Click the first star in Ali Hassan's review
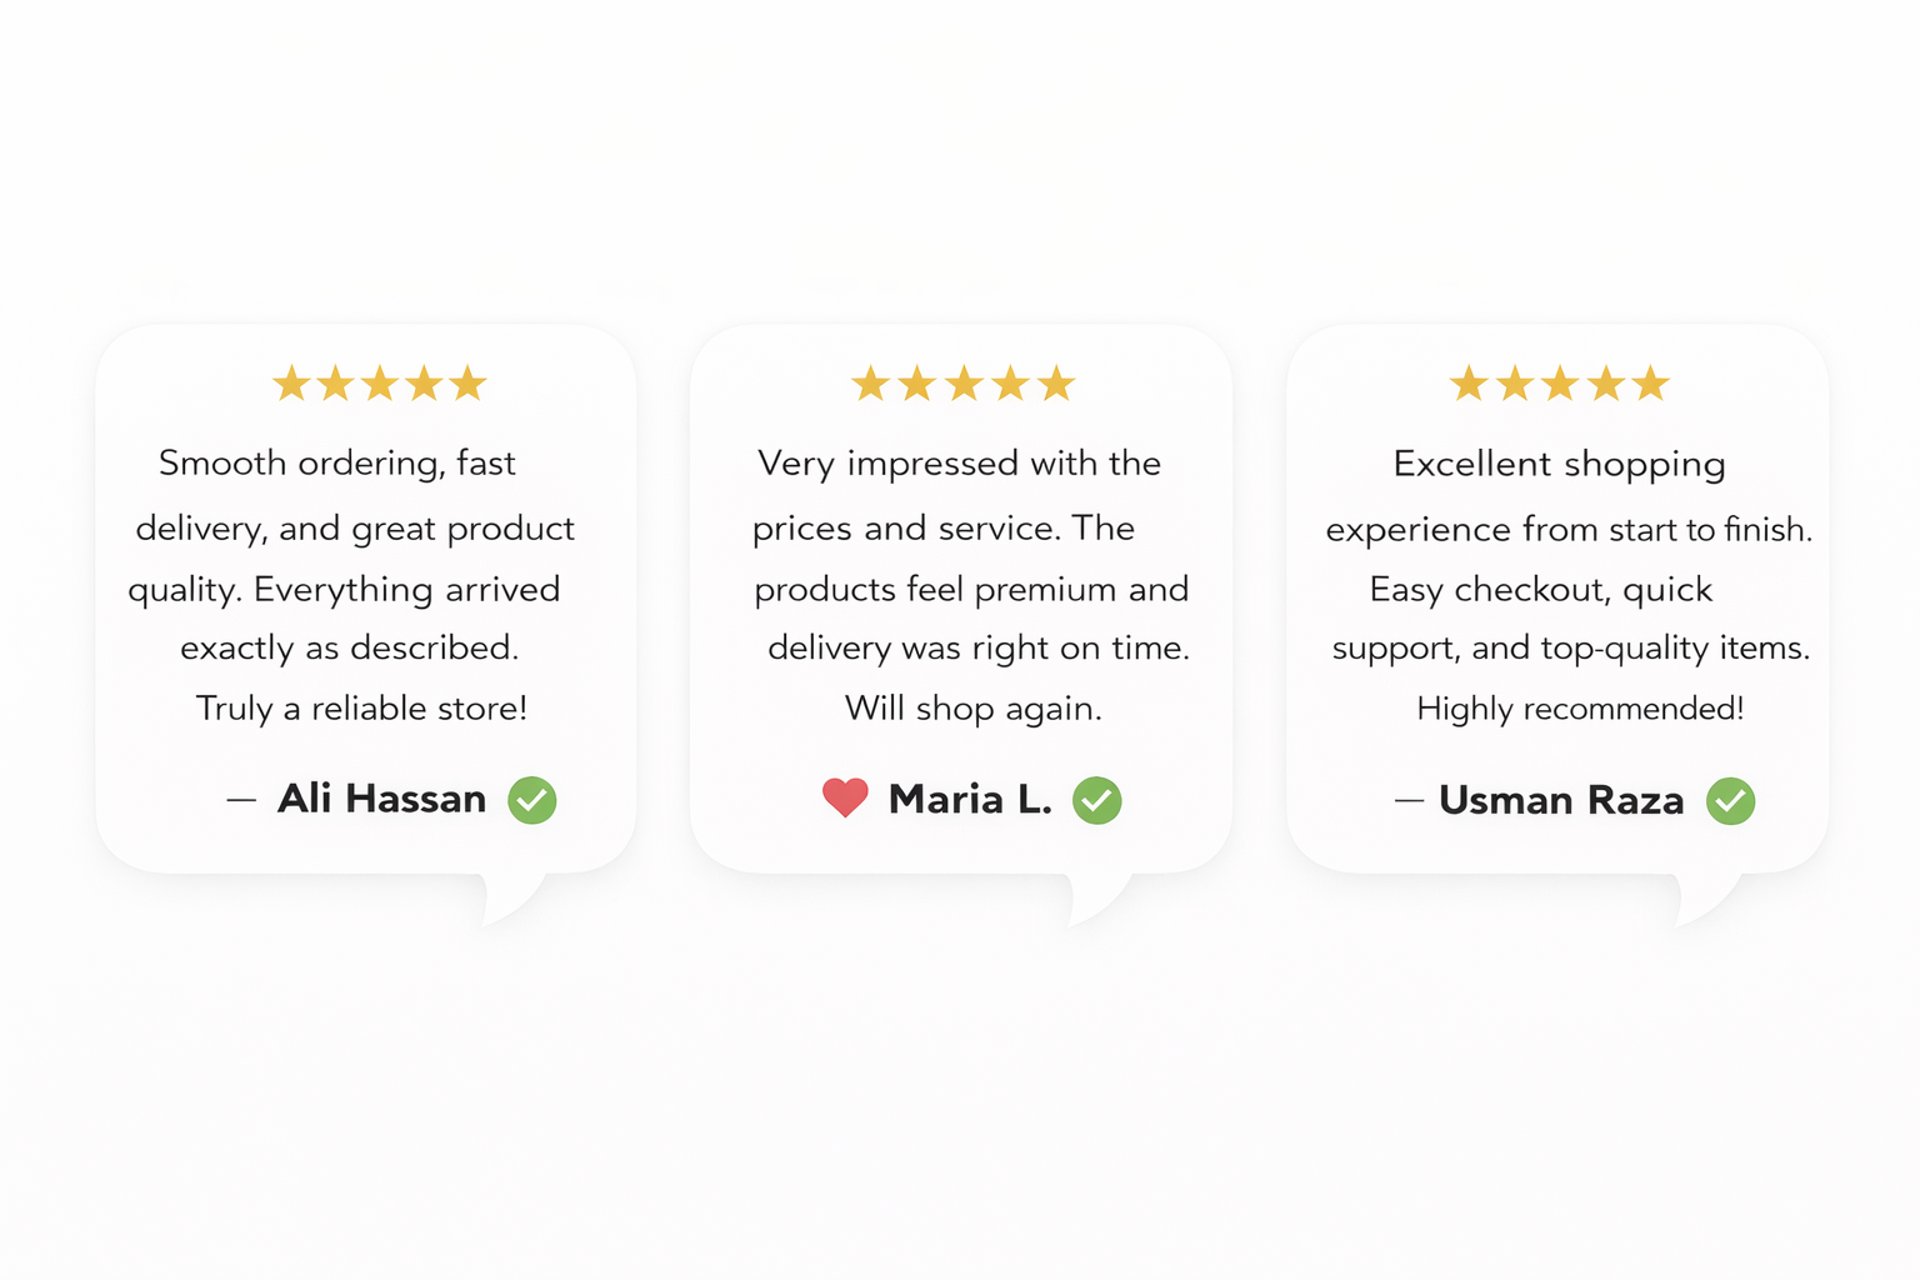 [x=291, y=383]
